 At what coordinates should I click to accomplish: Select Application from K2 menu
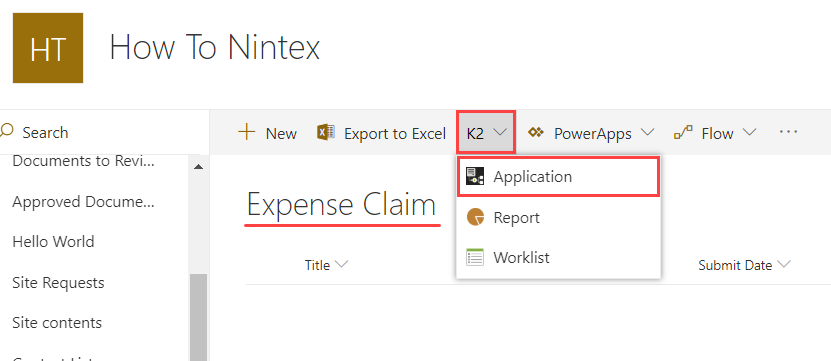[559, 177]
